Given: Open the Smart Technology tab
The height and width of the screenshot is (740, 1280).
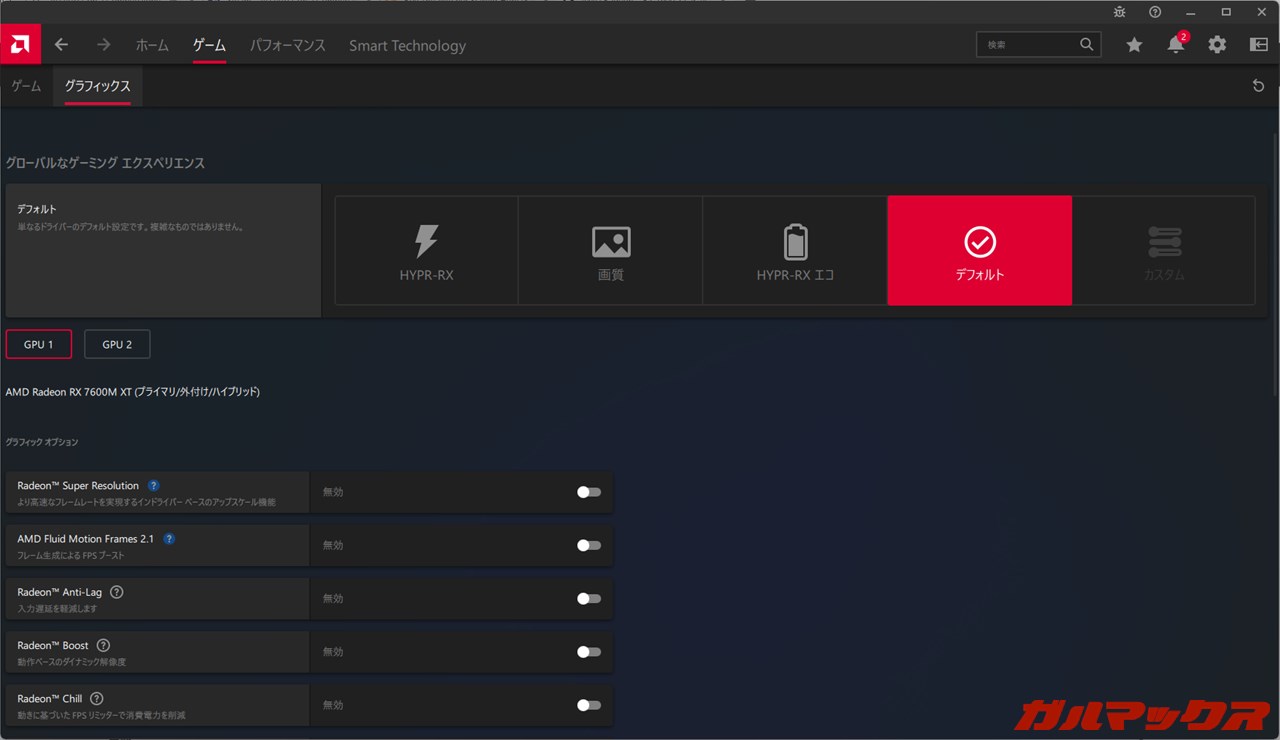Looking at the screenshot, I should tap(407, 46).
